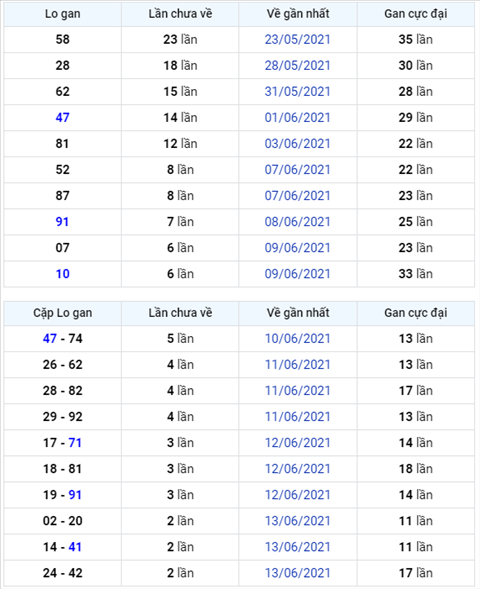
Task: Click the Lo gan column header
Action: (62, 14)
